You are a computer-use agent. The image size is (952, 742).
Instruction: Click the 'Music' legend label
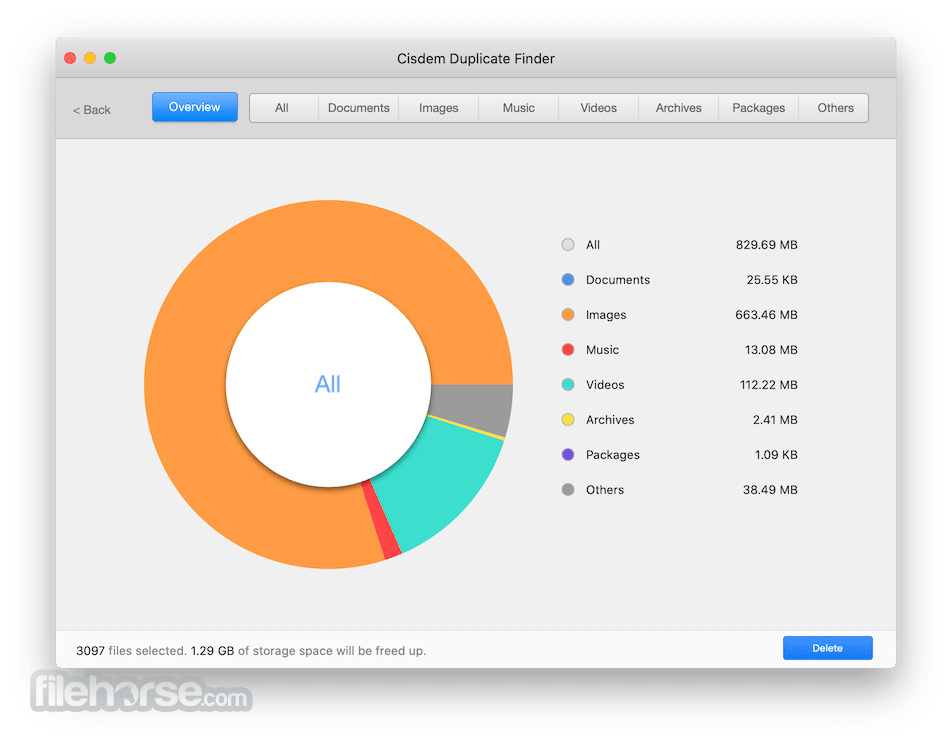click(602, 350)
